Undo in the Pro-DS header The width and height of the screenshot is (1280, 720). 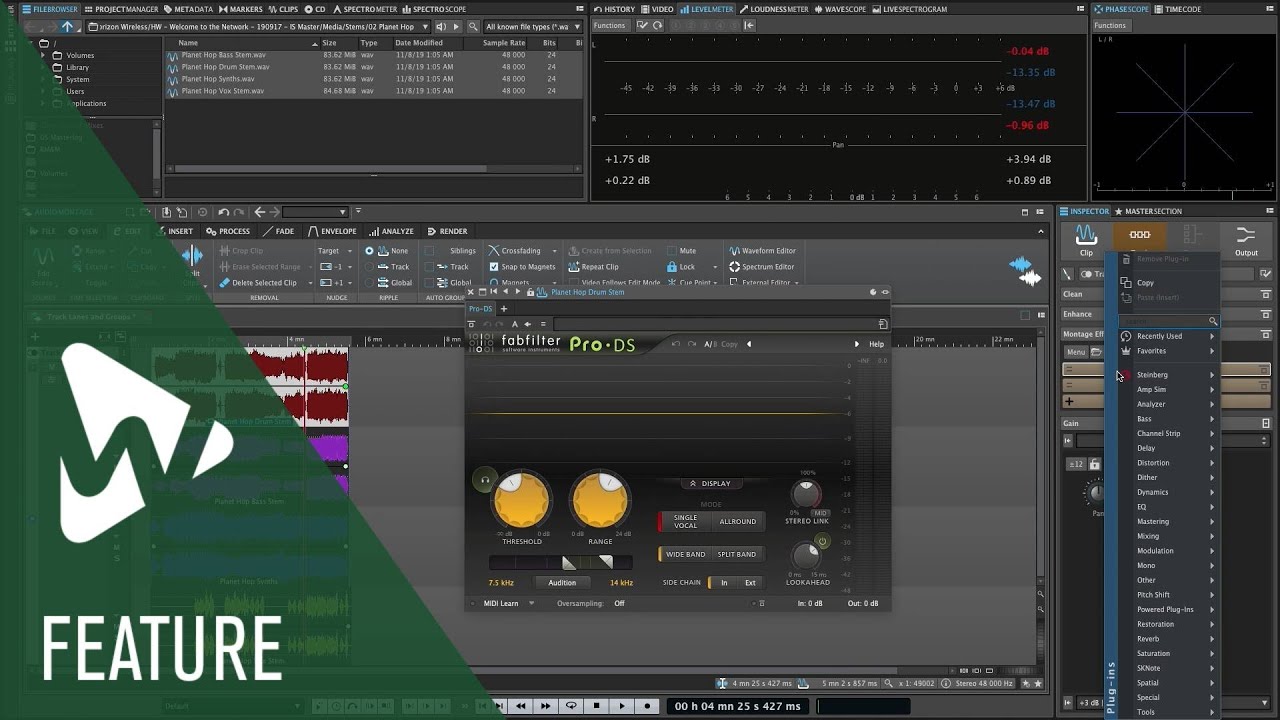(x=676, y=344)
